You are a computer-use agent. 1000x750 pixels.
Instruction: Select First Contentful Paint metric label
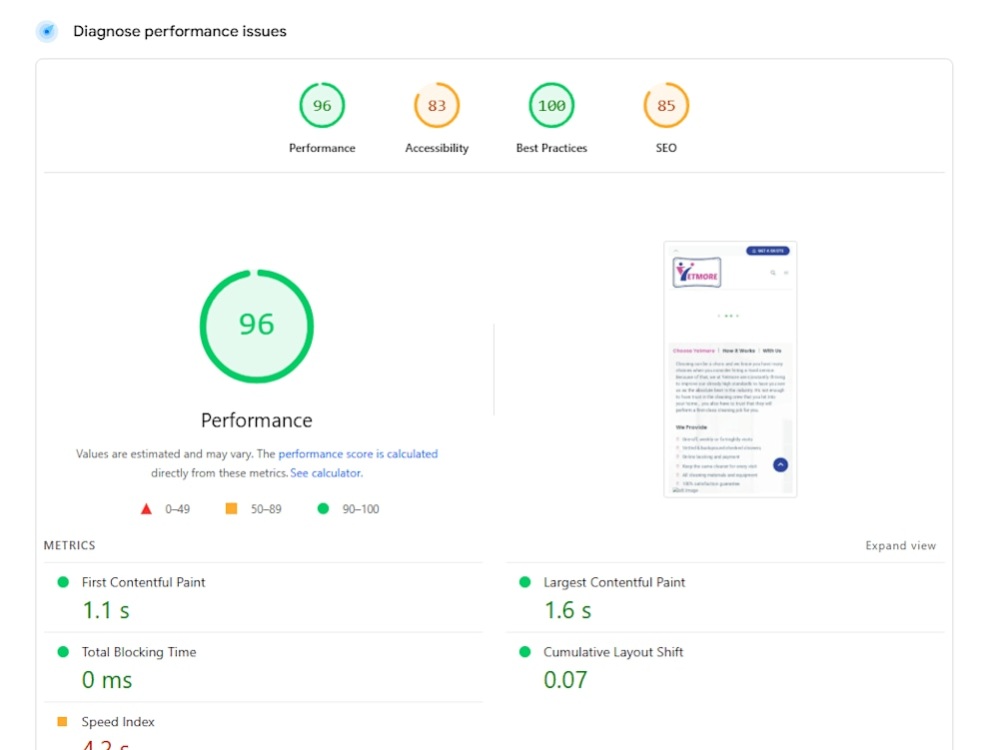tap(143, 582)
